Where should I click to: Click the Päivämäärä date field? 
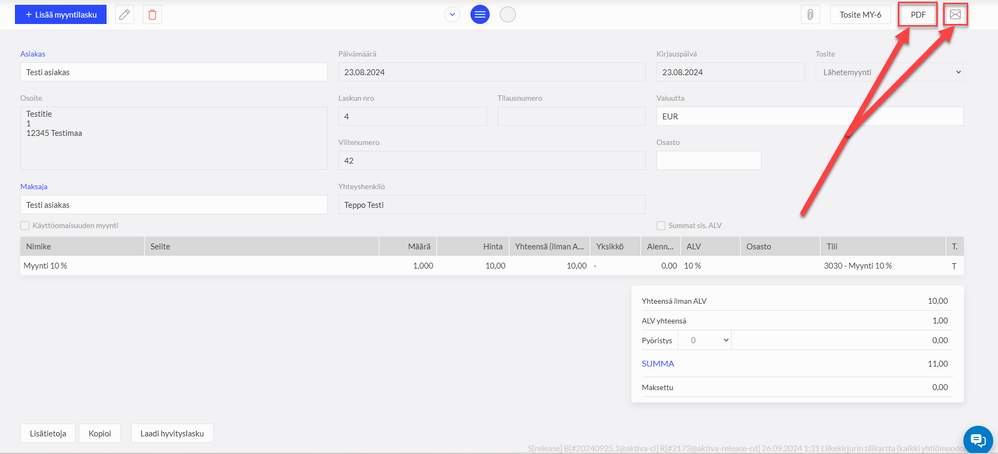[492, 73]
